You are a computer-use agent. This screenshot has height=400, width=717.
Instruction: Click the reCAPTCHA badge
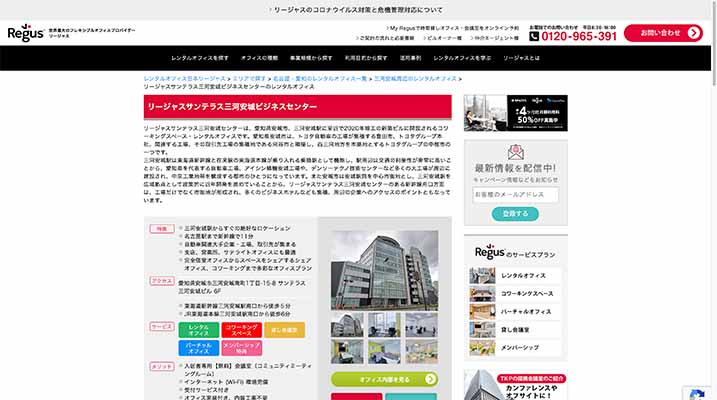[x=697, y=394]
